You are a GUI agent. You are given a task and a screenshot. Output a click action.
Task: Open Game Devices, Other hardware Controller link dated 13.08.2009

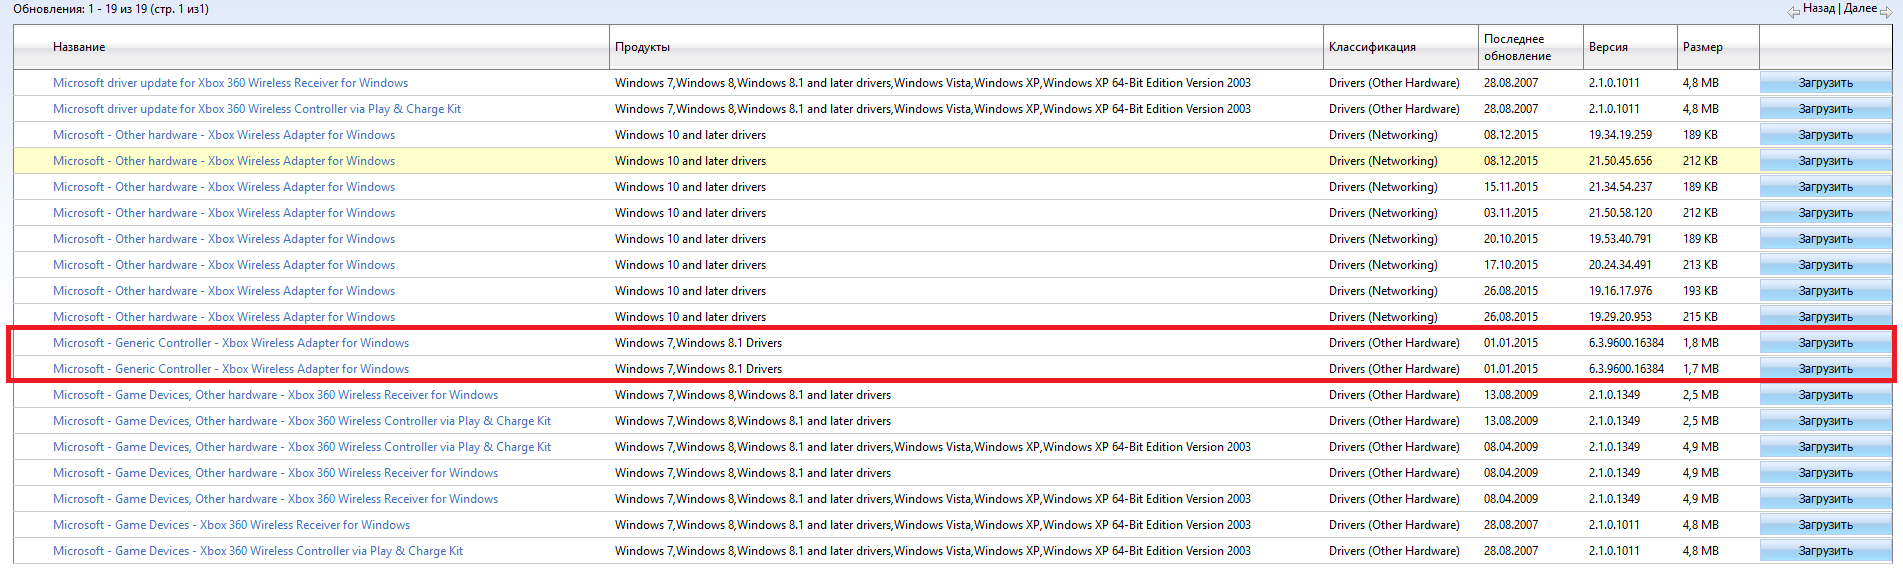(x=302, y=421)
